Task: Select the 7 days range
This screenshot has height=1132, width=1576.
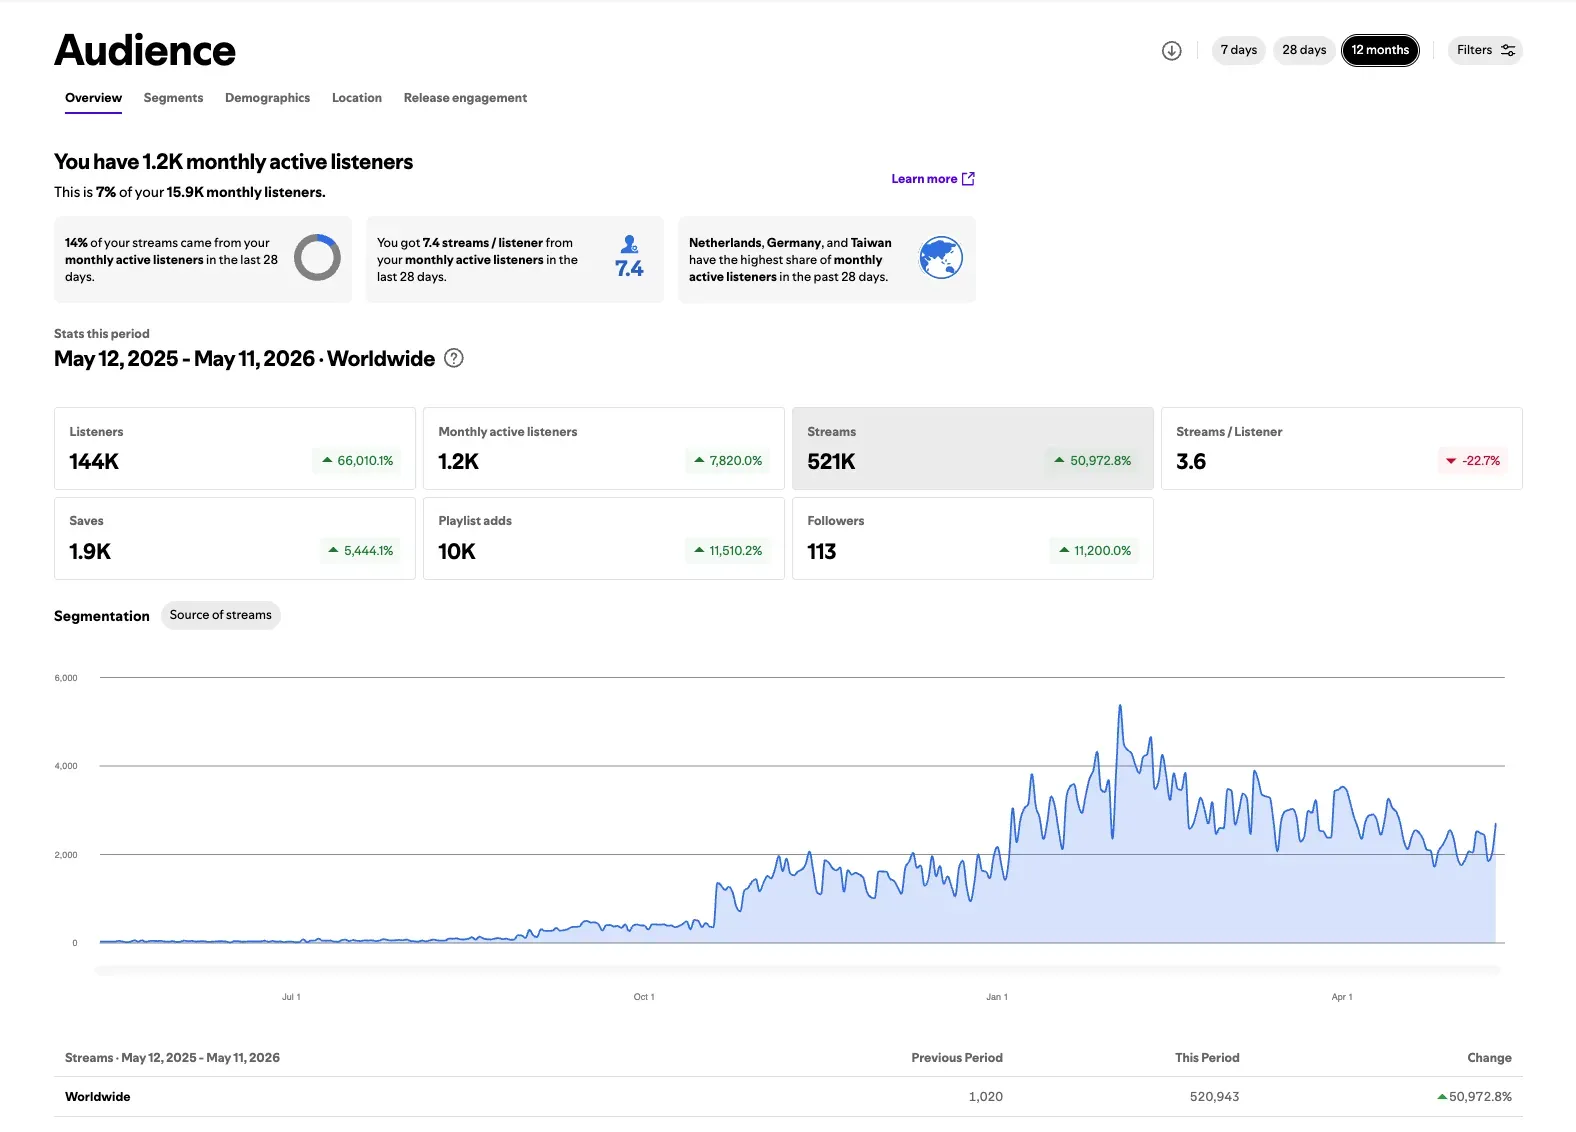Action: [x=1238, y=50]
